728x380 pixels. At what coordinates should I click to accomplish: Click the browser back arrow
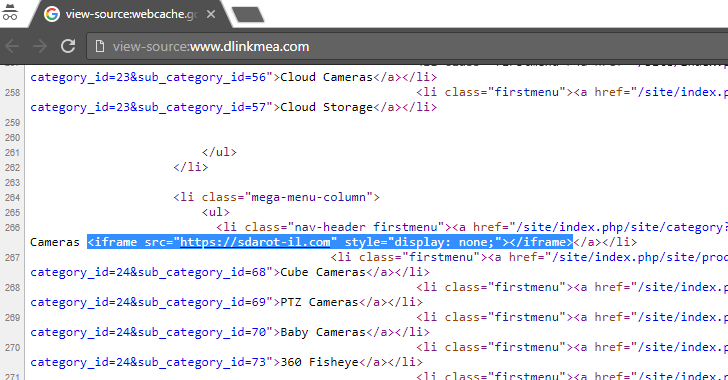point(13,46)
